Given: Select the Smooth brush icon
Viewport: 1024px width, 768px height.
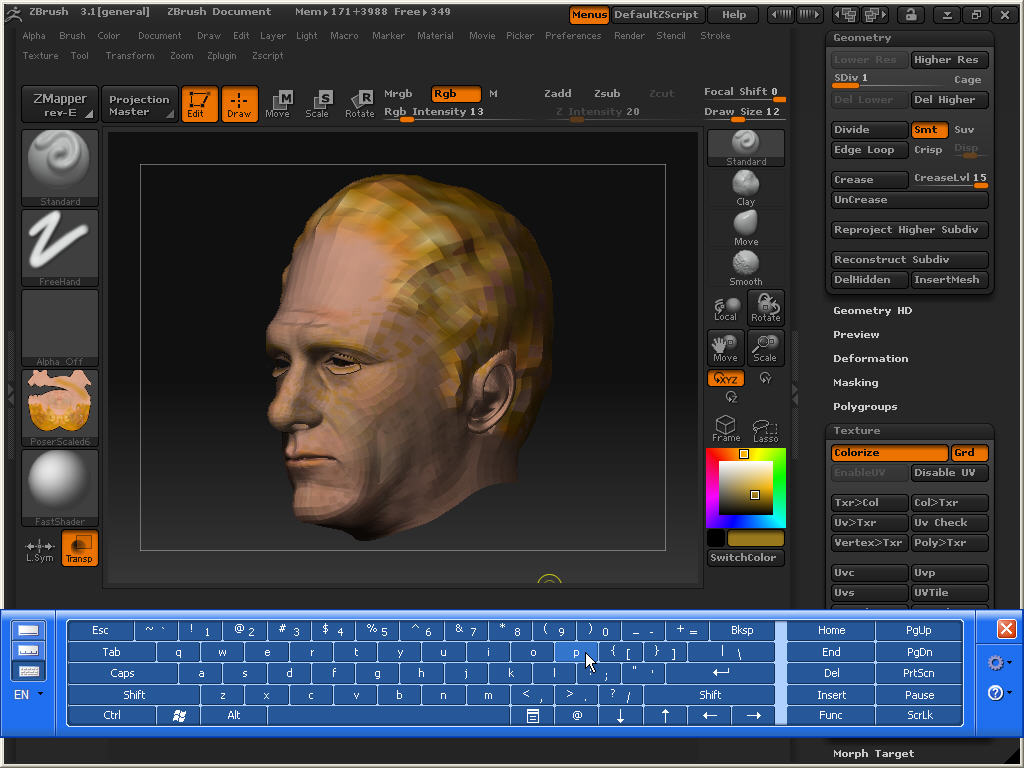Looking at the screenshot, I should [745, 265].
